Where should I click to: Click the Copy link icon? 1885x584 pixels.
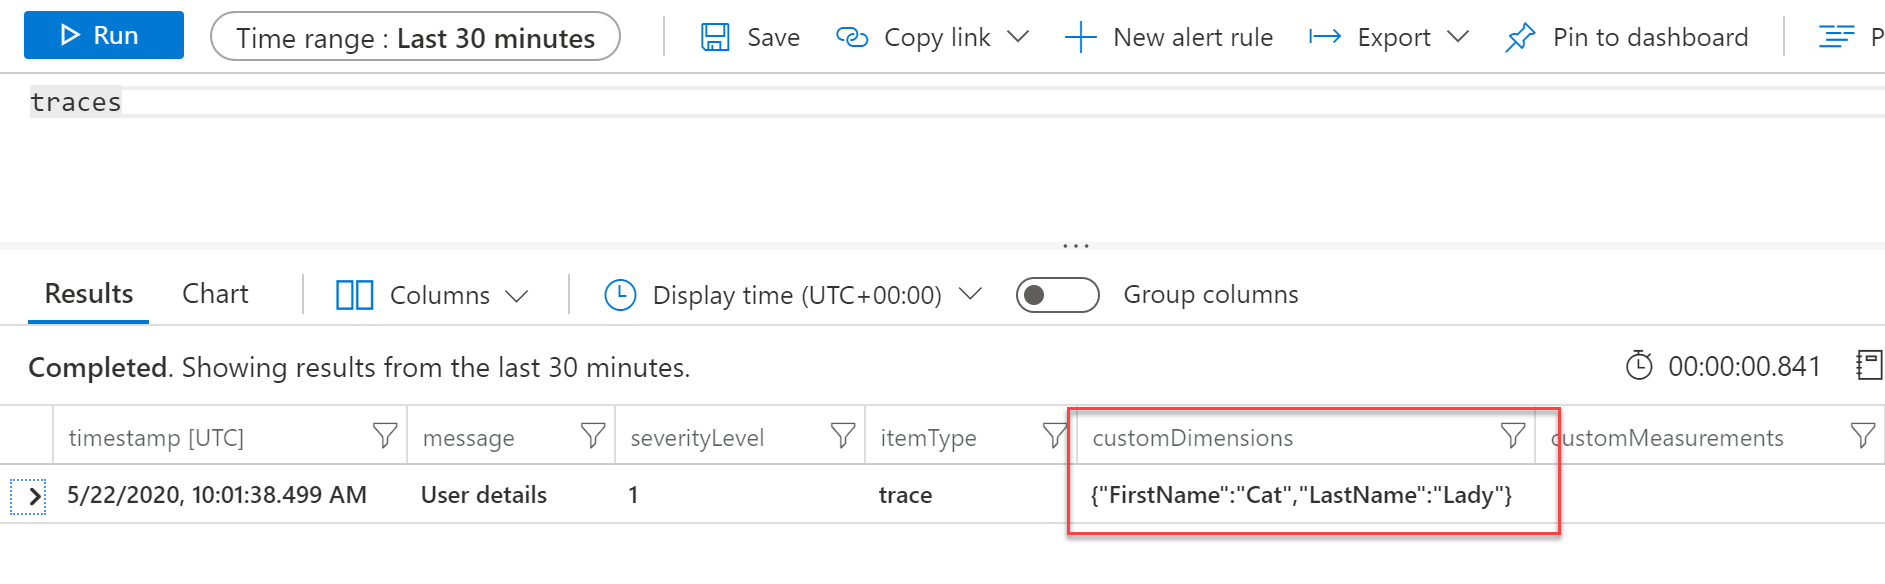pos(852,36)
